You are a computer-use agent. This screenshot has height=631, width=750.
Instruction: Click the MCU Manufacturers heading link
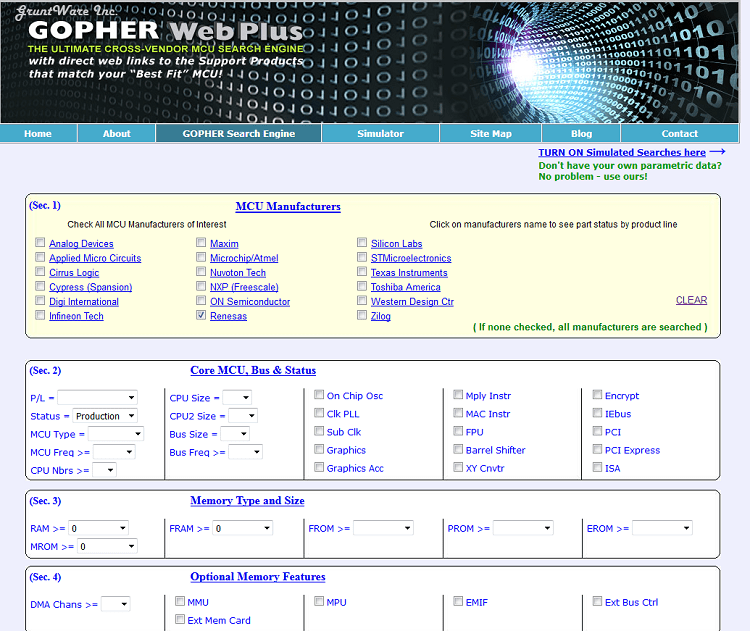tap(288, 206)
